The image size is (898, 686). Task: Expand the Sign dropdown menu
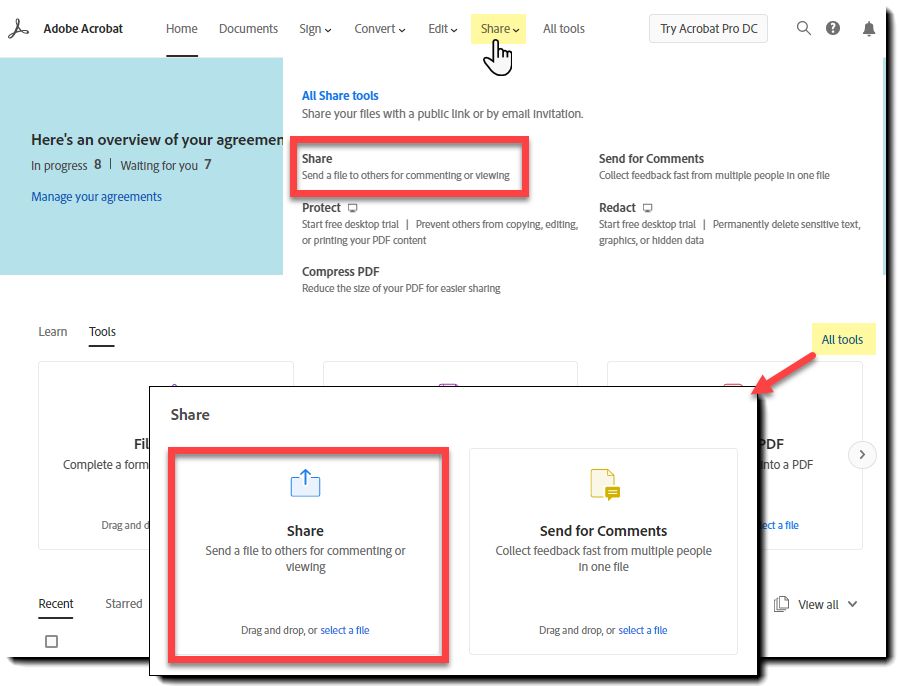click(315, 29)
